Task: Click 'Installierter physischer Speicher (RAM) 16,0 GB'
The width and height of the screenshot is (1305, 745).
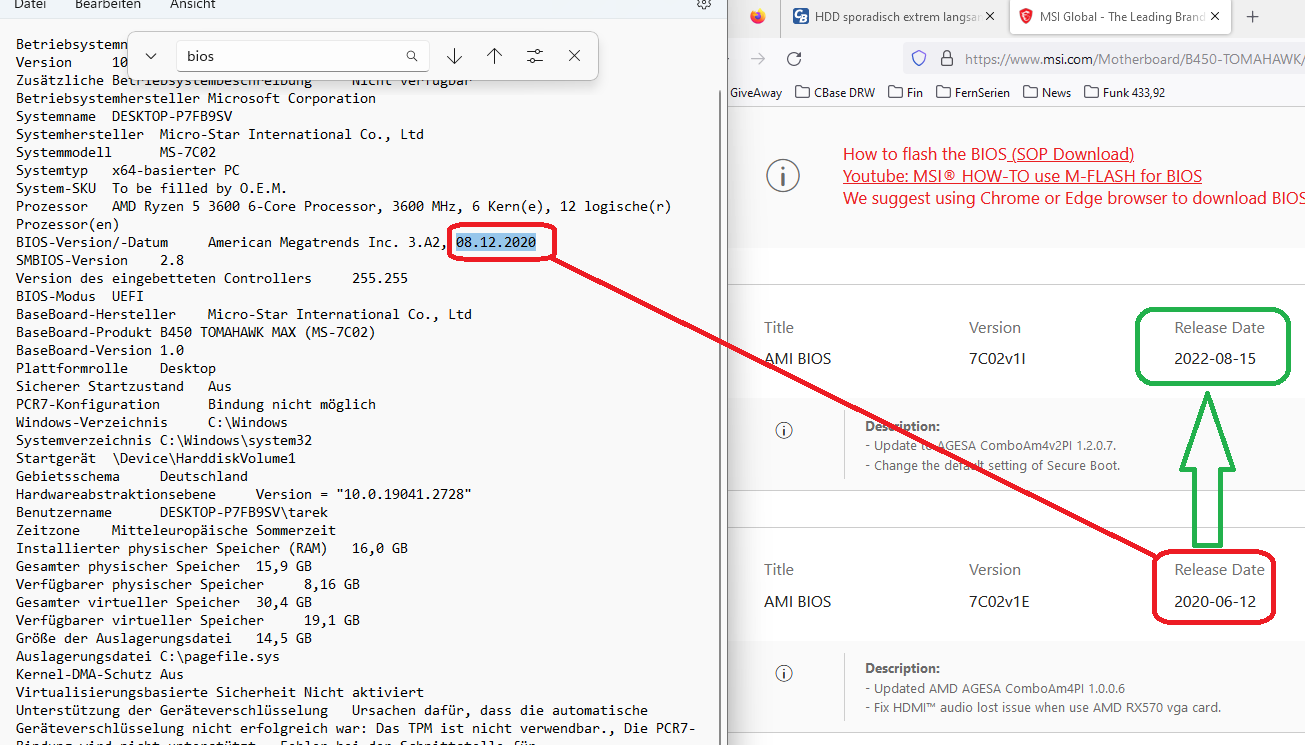Action: 212,548
